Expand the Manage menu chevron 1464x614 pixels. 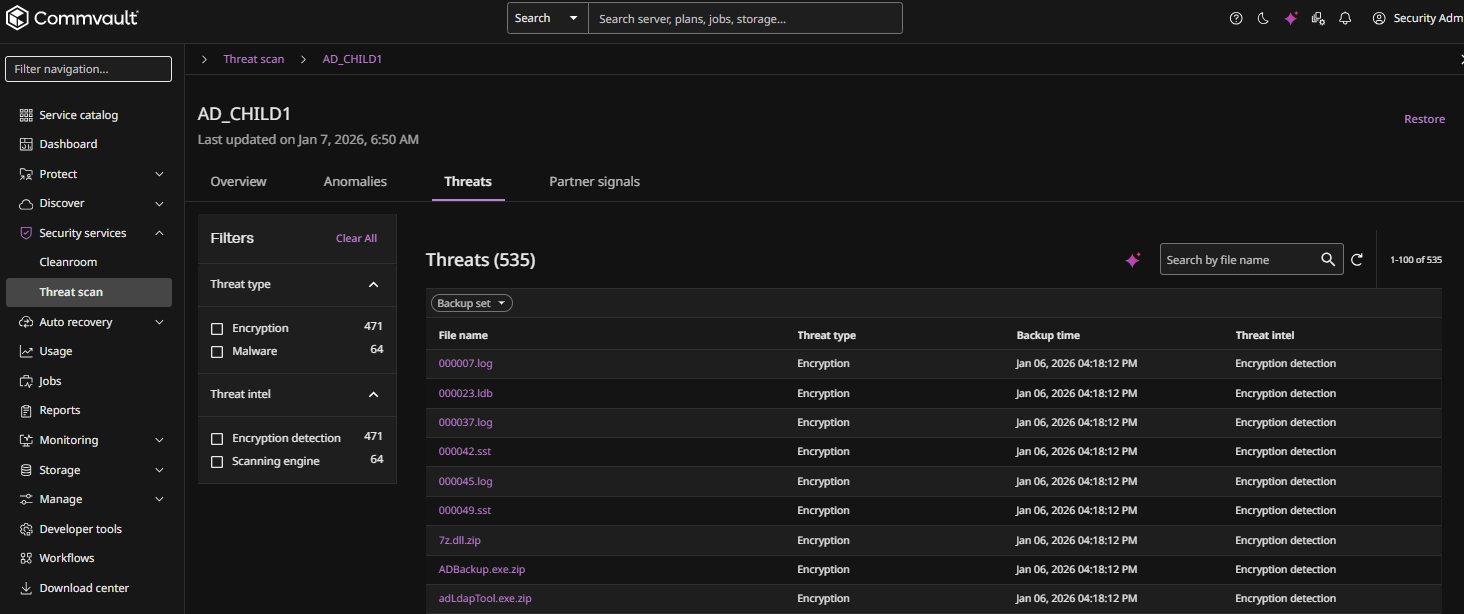(159, 499)
